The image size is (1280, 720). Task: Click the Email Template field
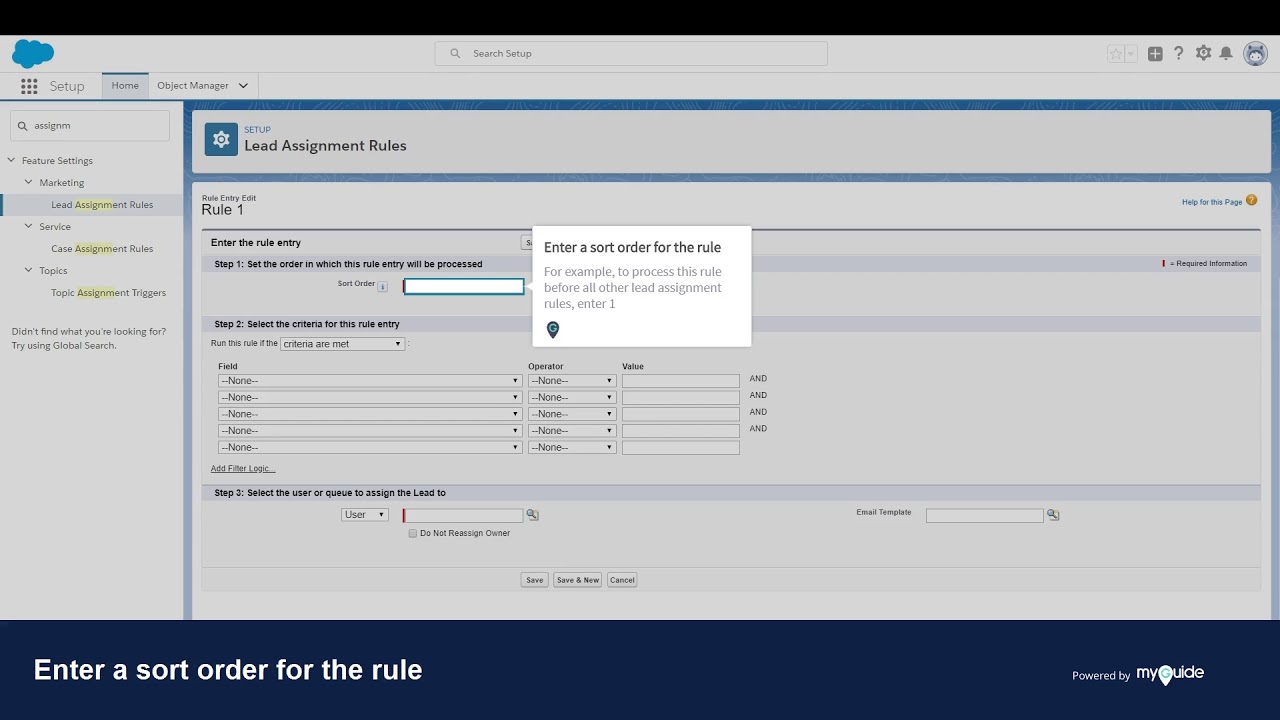pyautogui.click(x=984, y=515)
